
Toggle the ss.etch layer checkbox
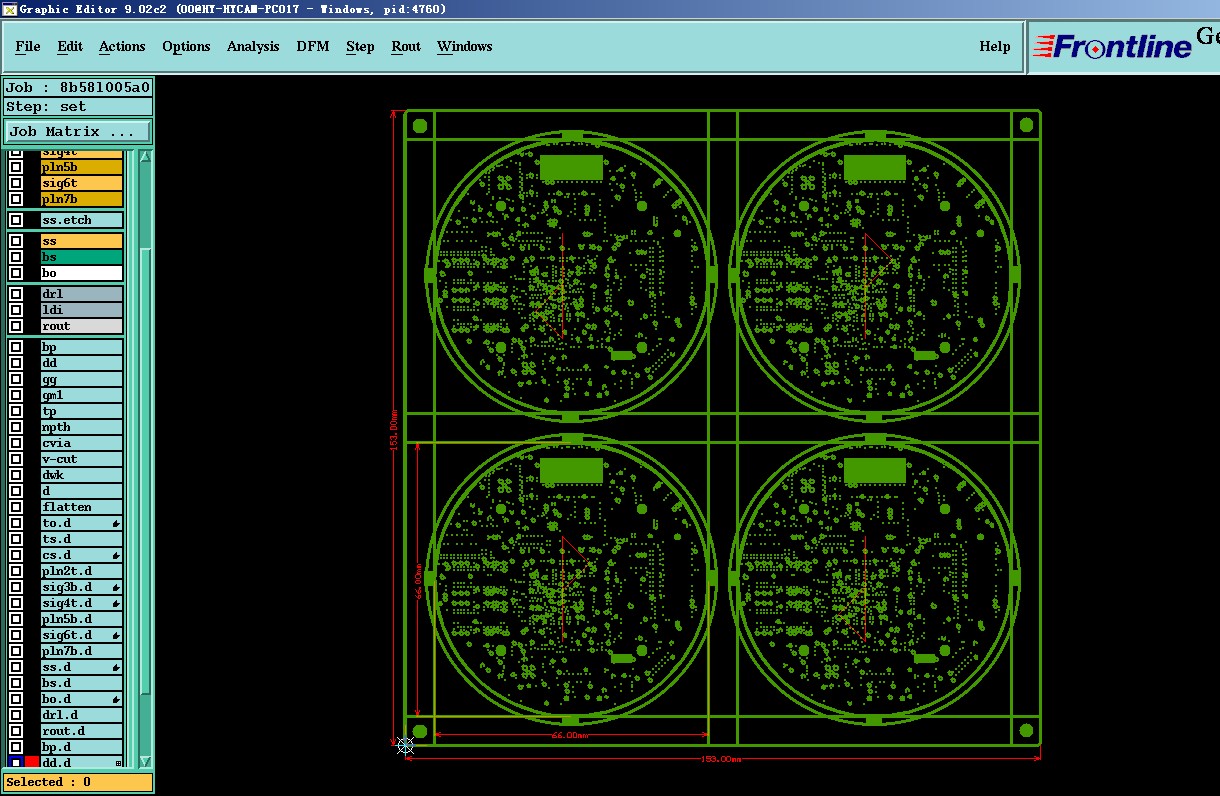16,220
